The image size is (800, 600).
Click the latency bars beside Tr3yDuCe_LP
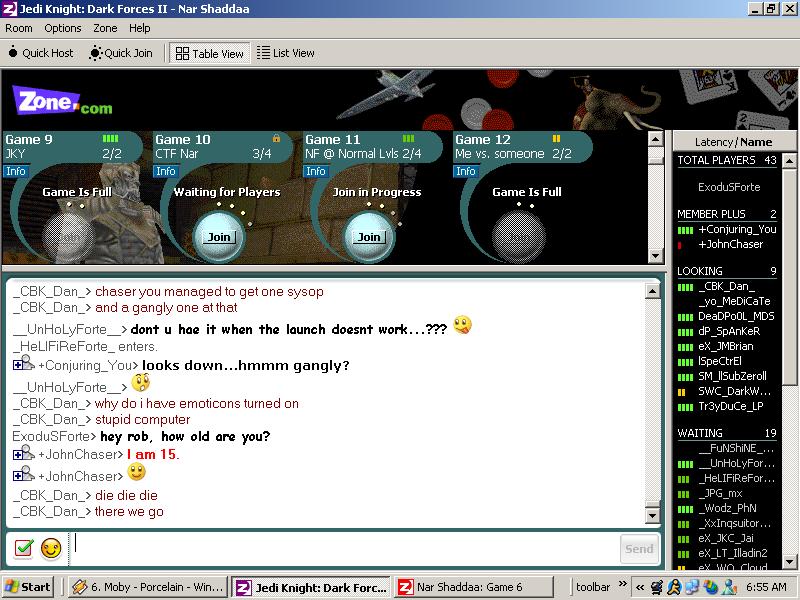click(x=685, y=407)
